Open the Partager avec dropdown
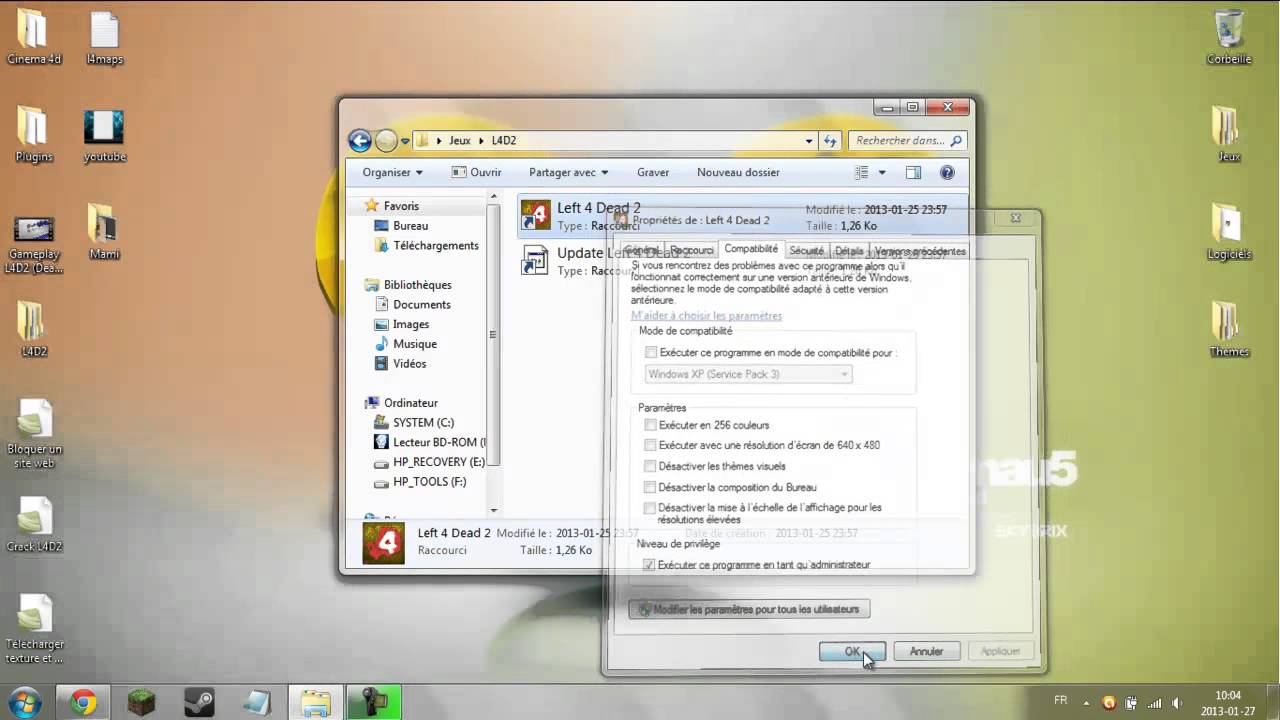 (568, 172)
